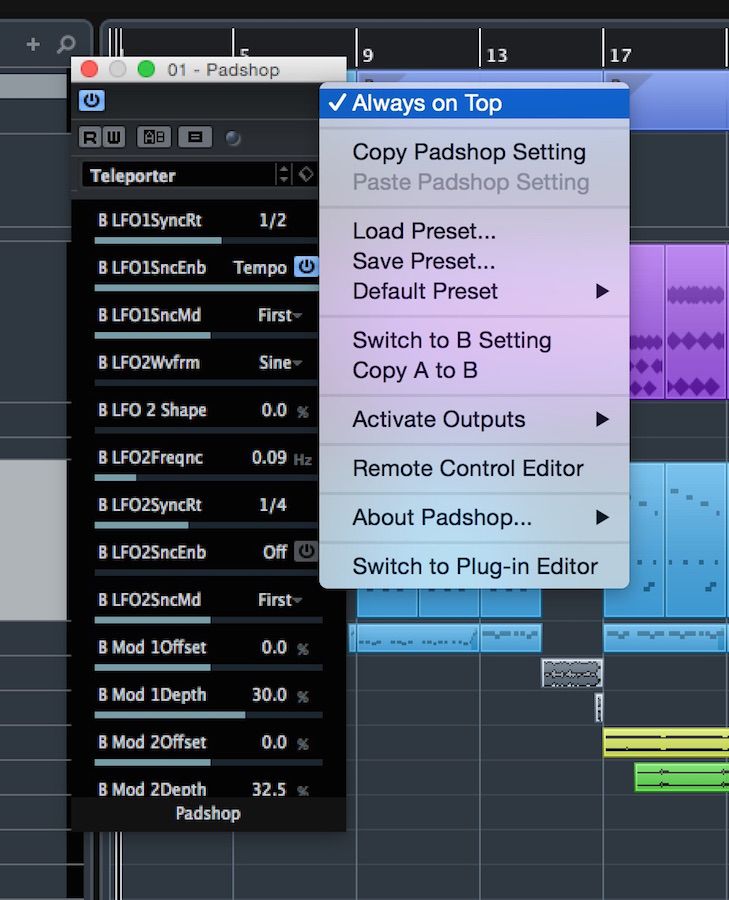
Task: Click the add track plus icon
Action: pos(33,44)
